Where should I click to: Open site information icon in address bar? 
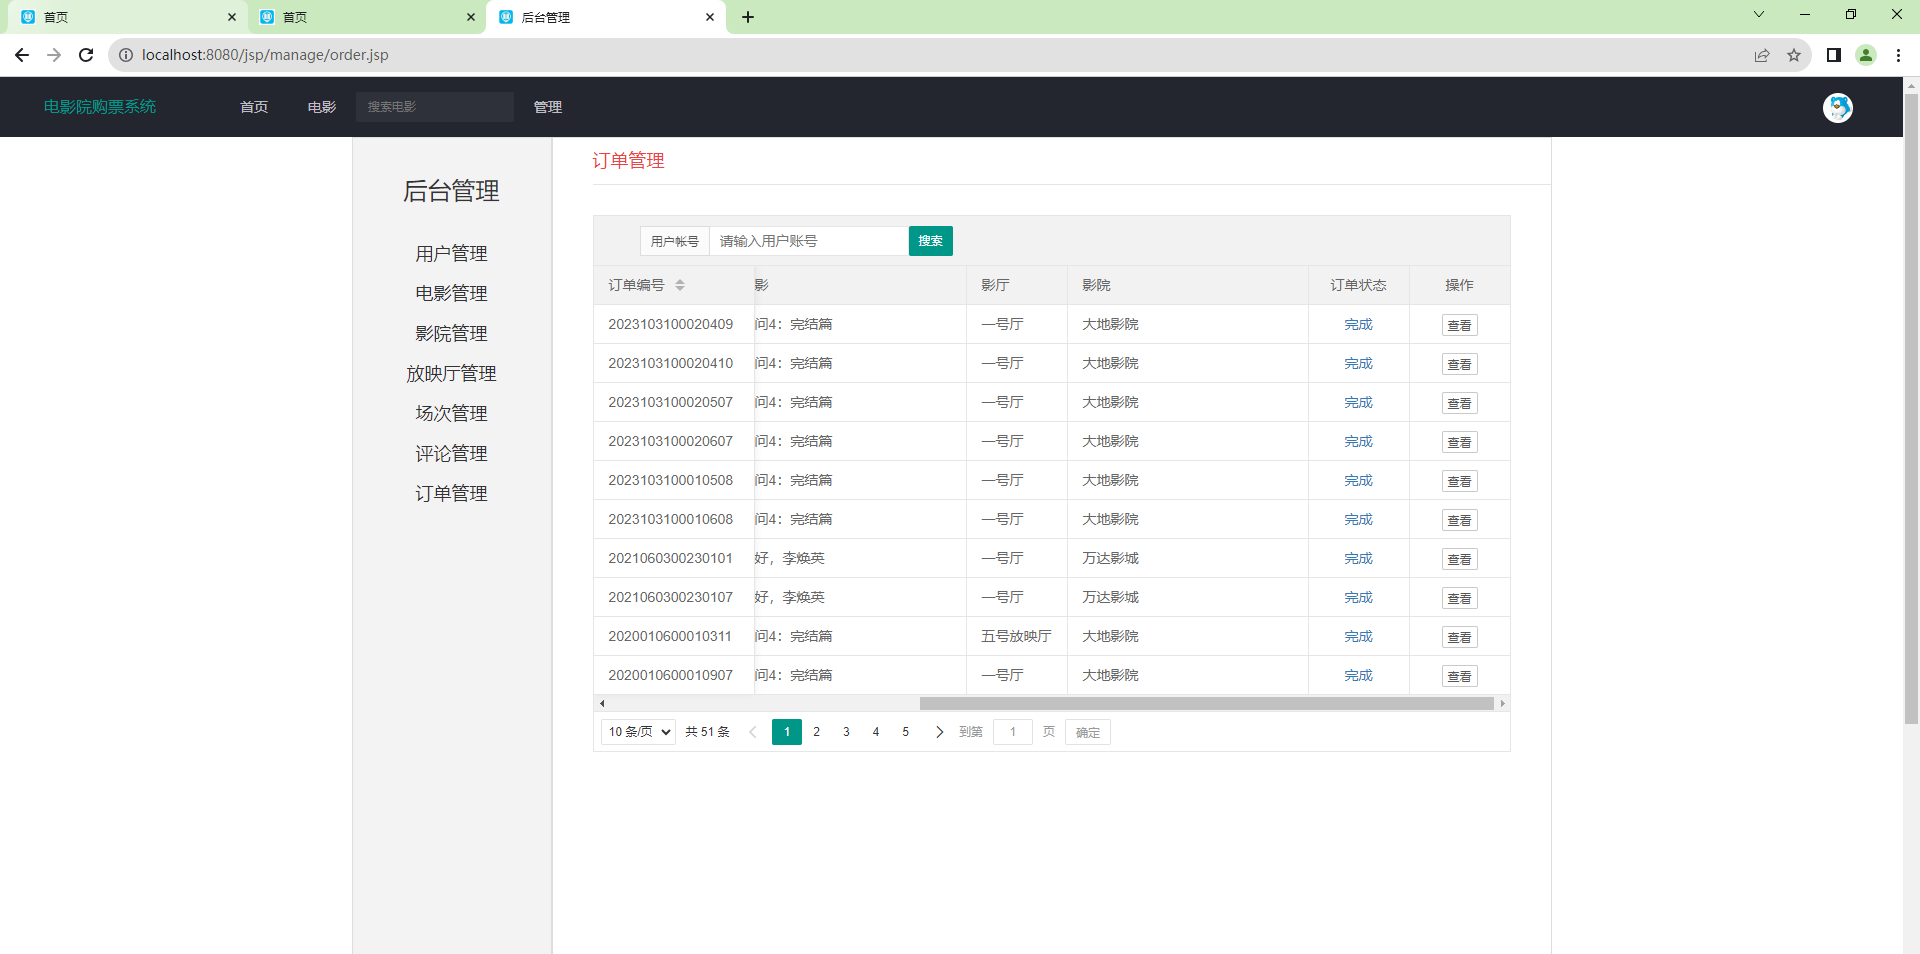[126, 55]
